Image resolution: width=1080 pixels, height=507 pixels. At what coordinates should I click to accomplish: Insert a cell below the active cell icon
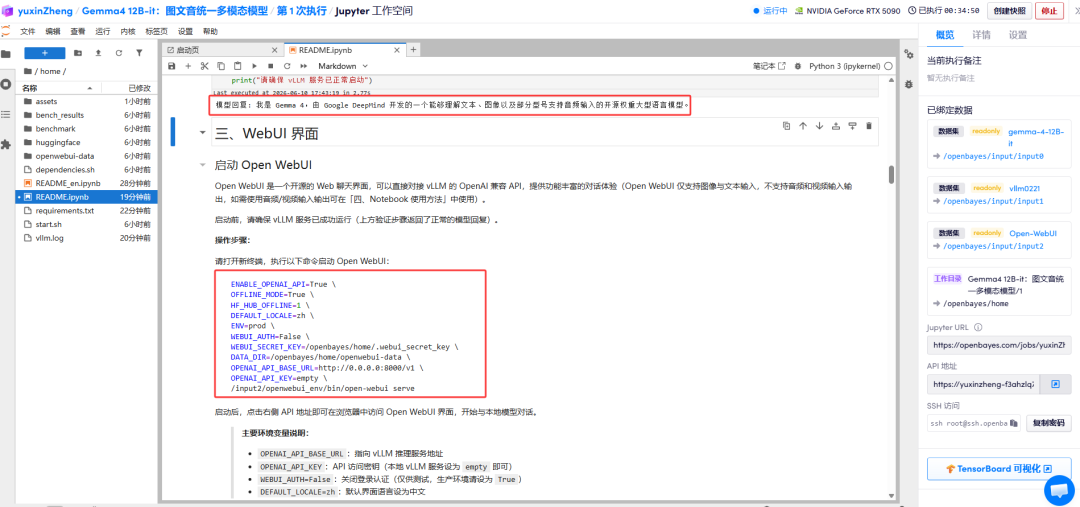[852, 126]
